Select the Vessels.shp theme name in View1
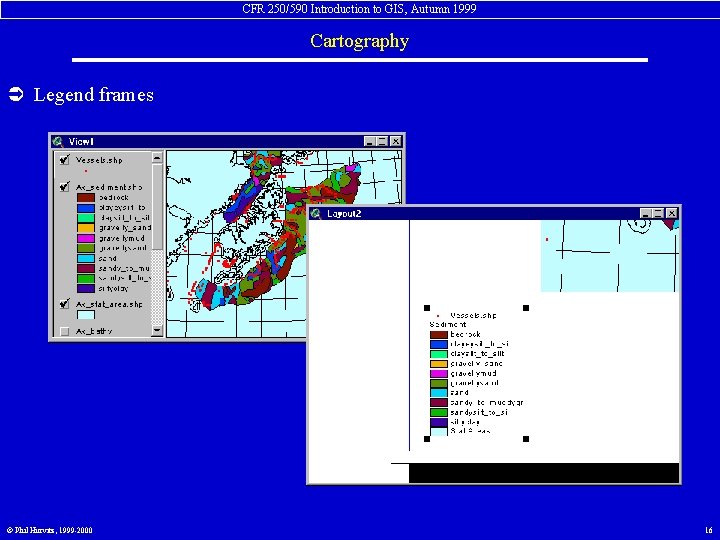720x540 pixels. pyautogui.click(x=99, y=160)
